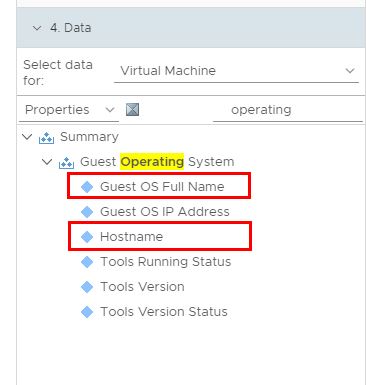The image size is (366, 385).
Task: Collapse the Guest Operating System node
Action: tap(47, 162)
